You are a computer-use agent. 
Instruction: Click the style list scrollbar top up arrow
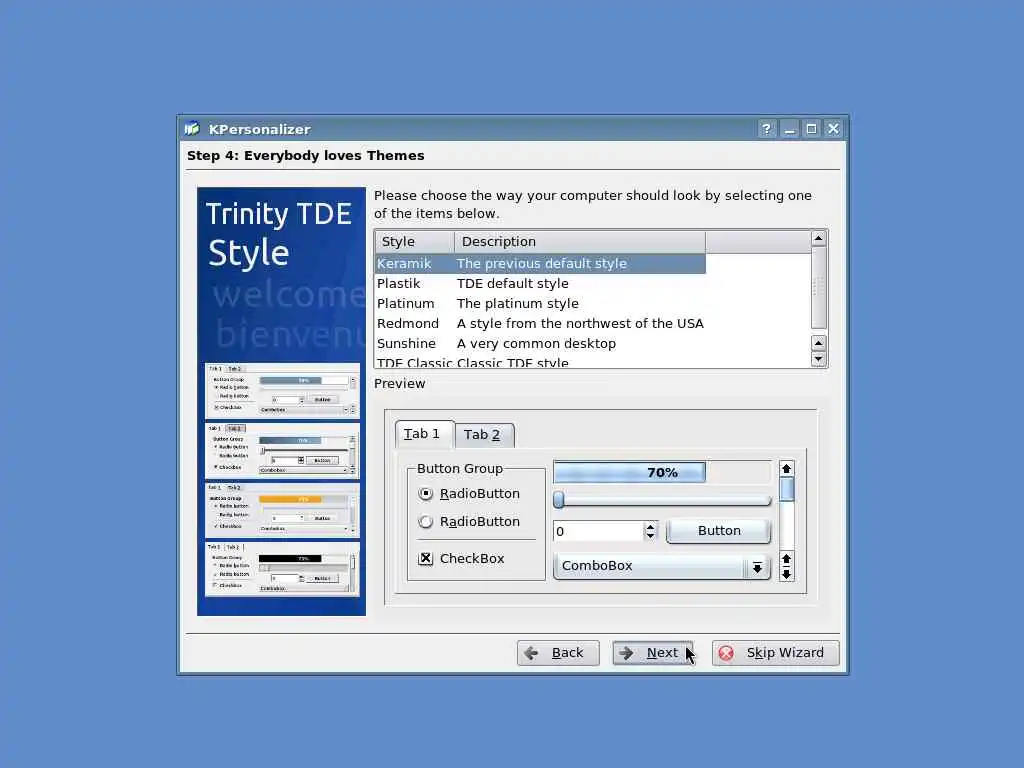point(818,238)
